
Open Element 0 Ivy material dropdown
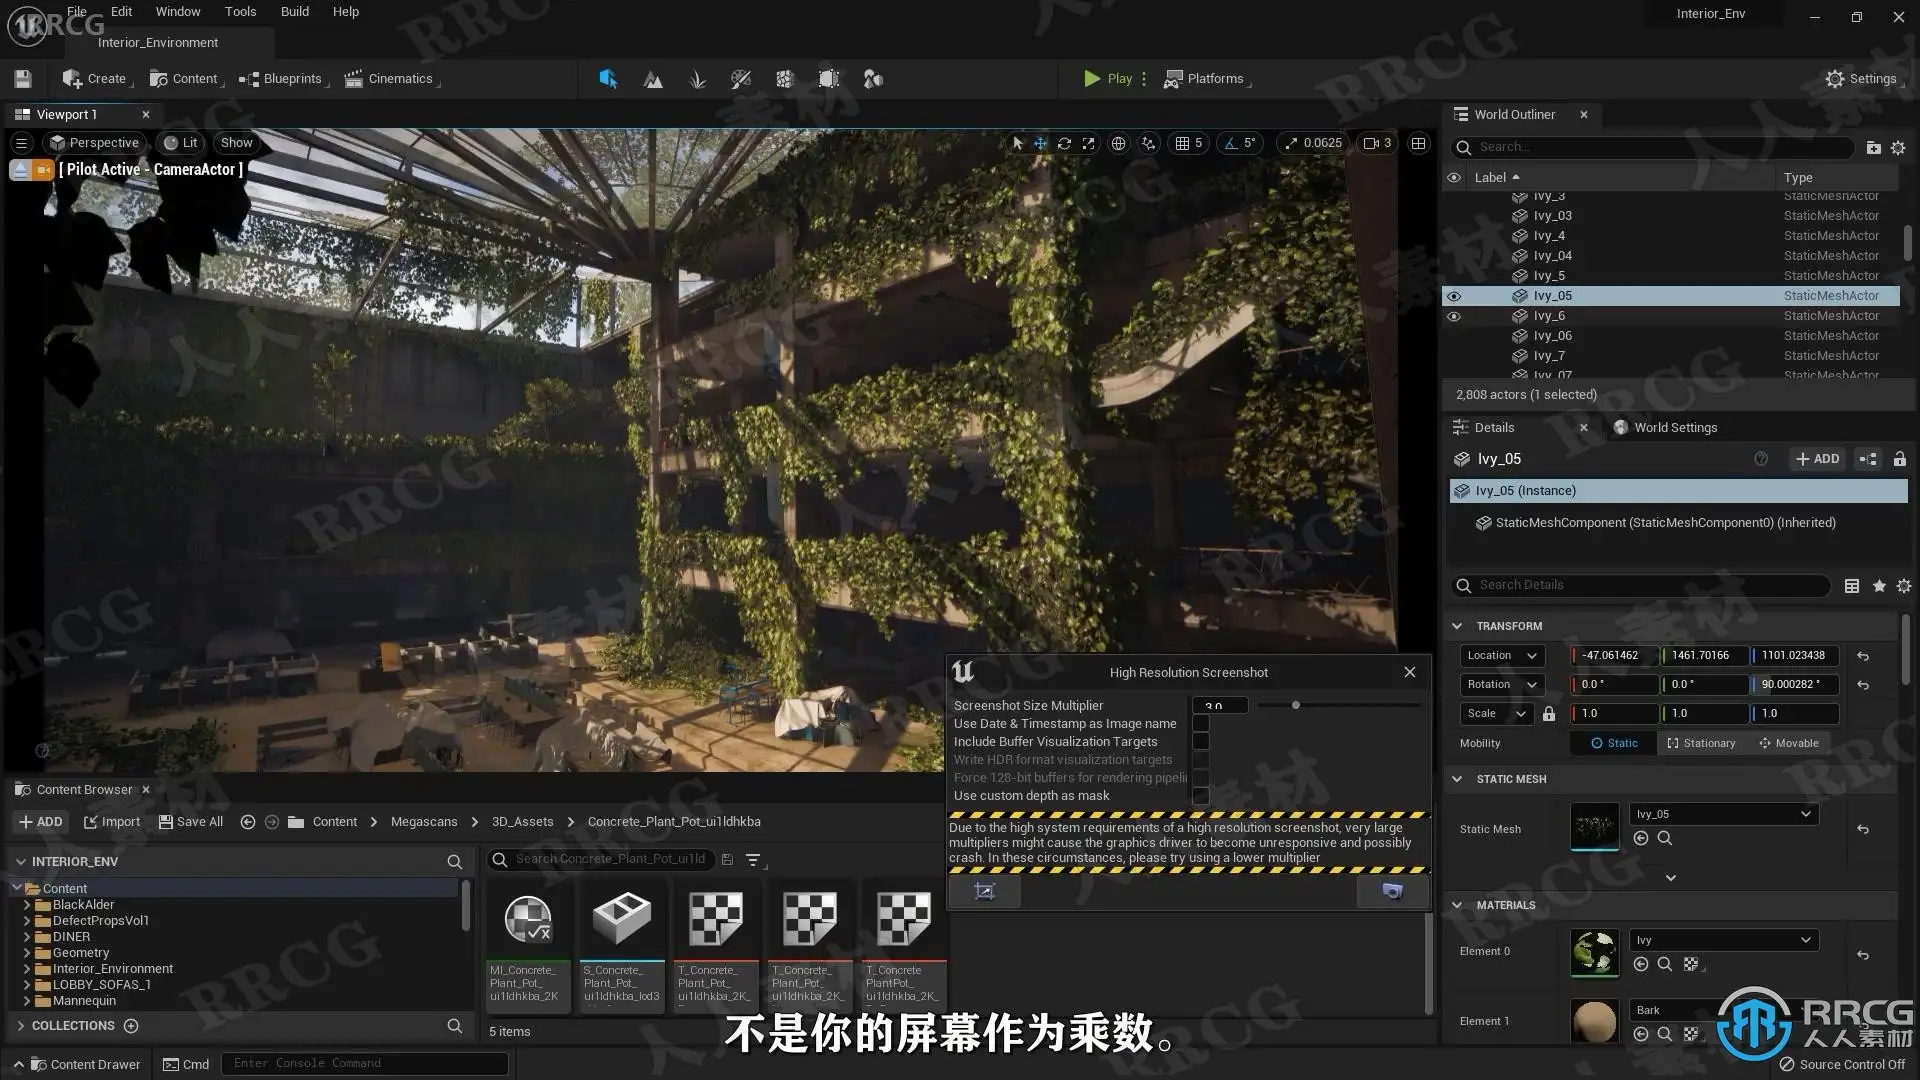pyautogui.click(x=1724, y=940)
